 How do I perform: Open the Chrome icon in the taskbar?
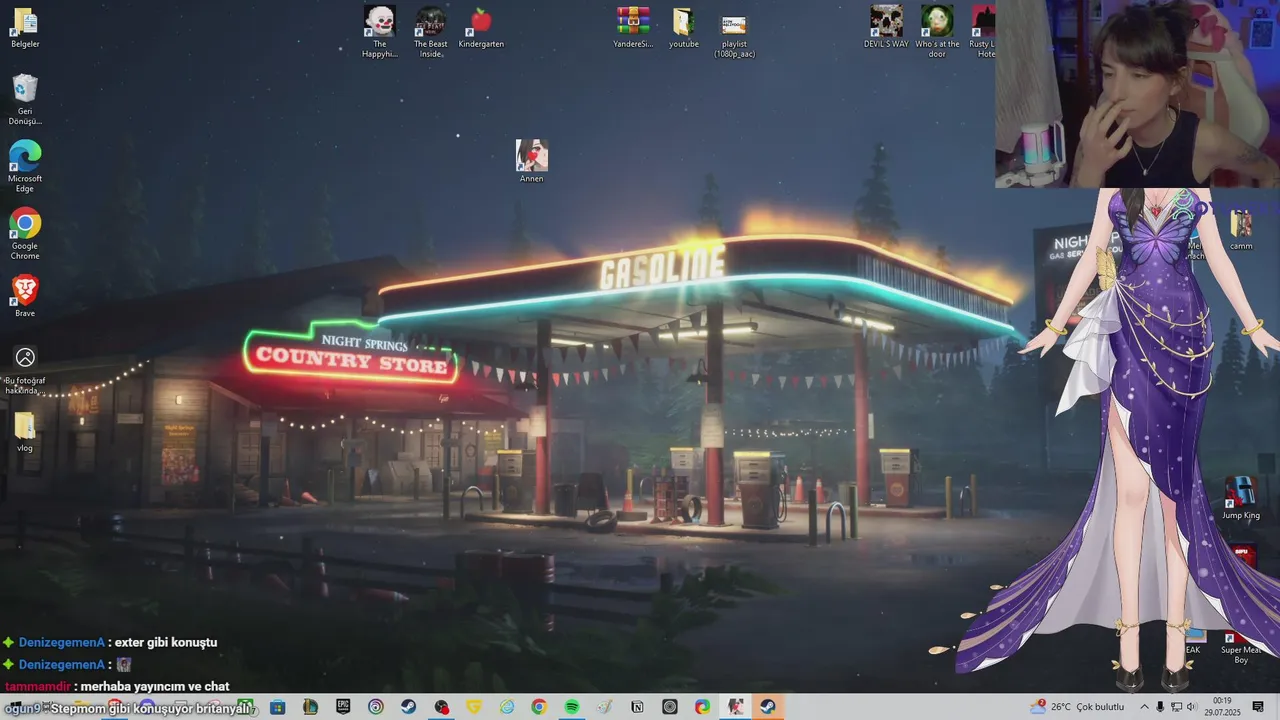point(539,707)
